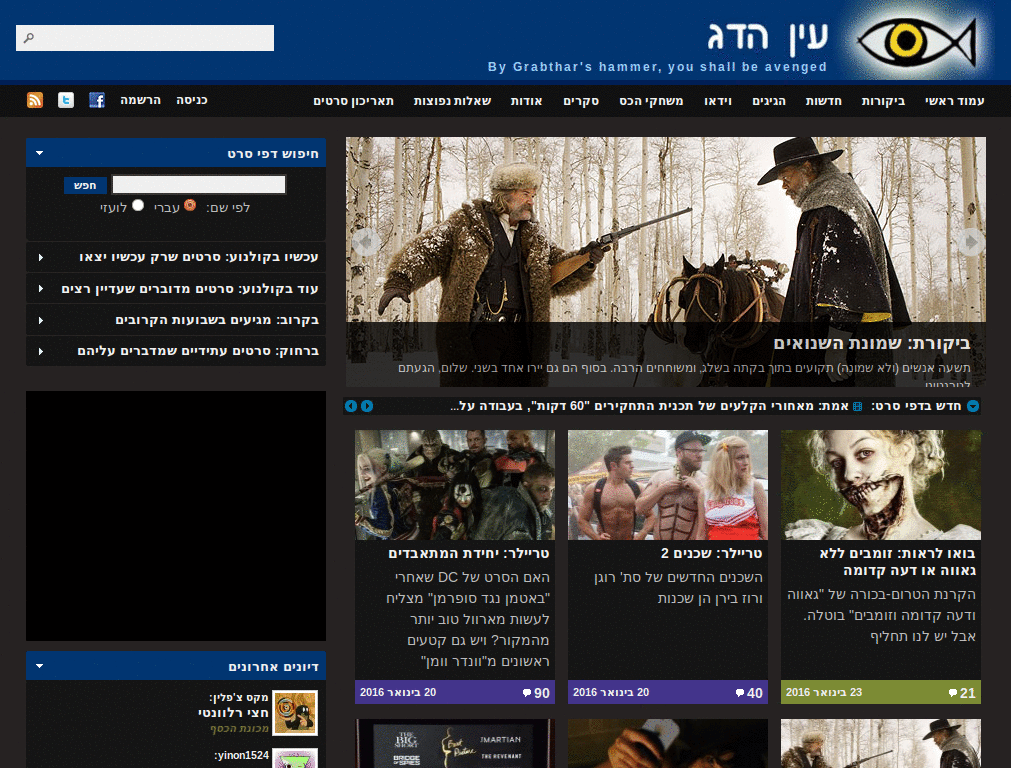Image resolution: width=1024 pixels, height=768 pixels.
Task: Open the zombie woman thumbnail
Action: [880, 485]
